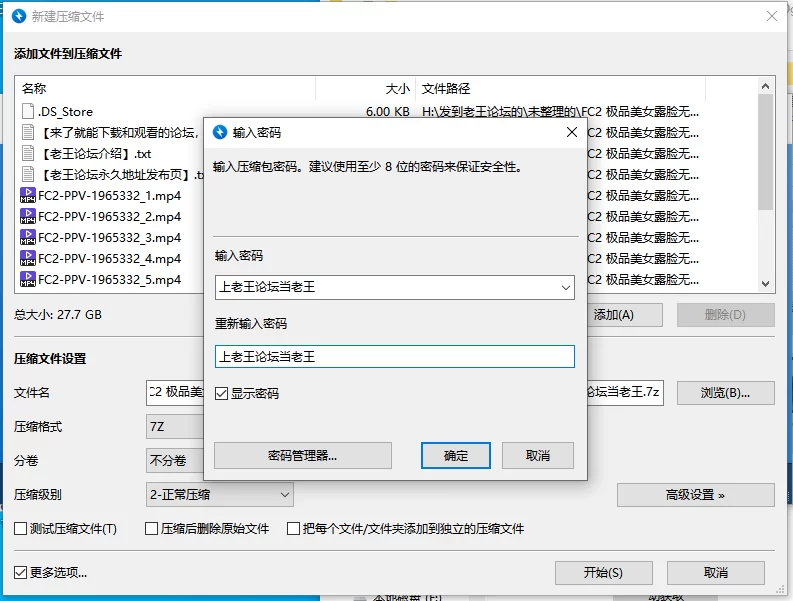Click the 添加(A) button
This screenshot has width=793, height=601.
[625, 315]
